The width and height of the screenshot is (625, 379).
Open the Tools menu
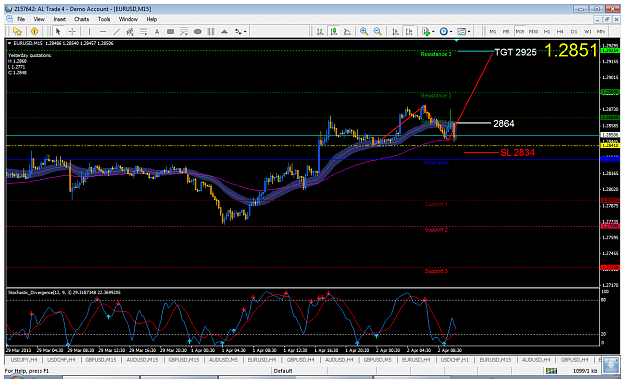point(104,19)
